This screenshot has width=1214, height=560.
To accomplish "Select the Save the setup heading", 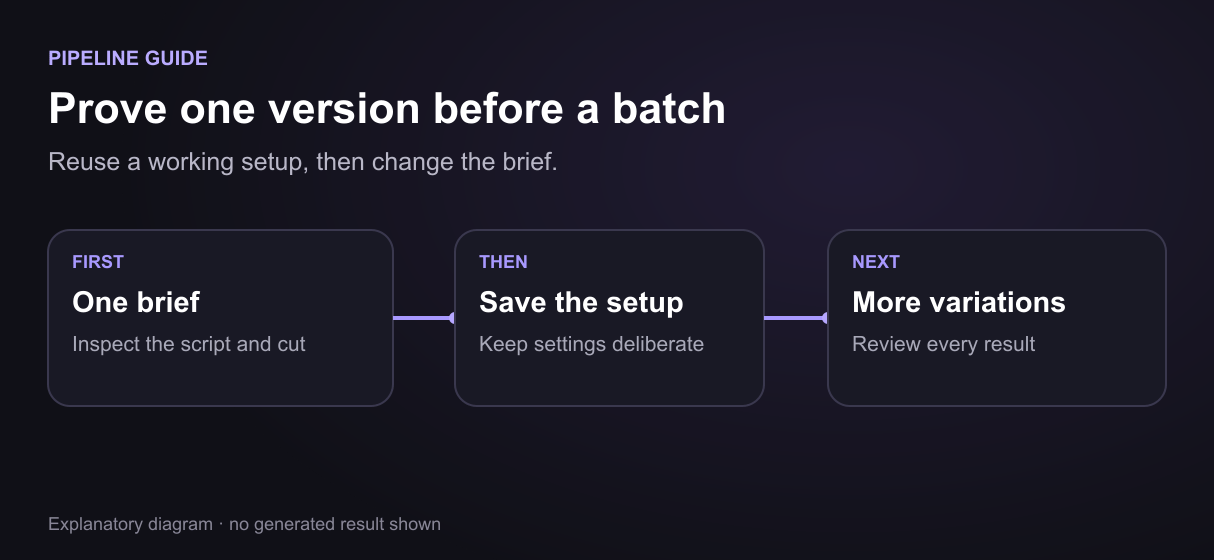I will [581, 302].
